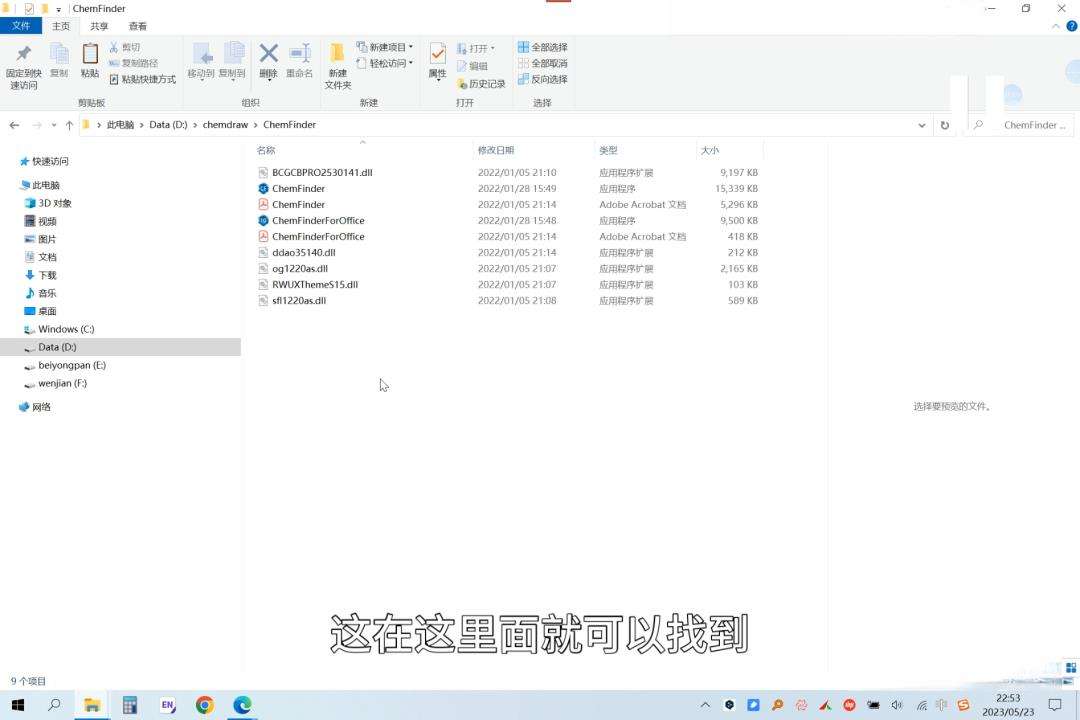This screenshot has width=1080, height=720.
Task: Open Calculator from the taskbar
Action: coord(129,705)
